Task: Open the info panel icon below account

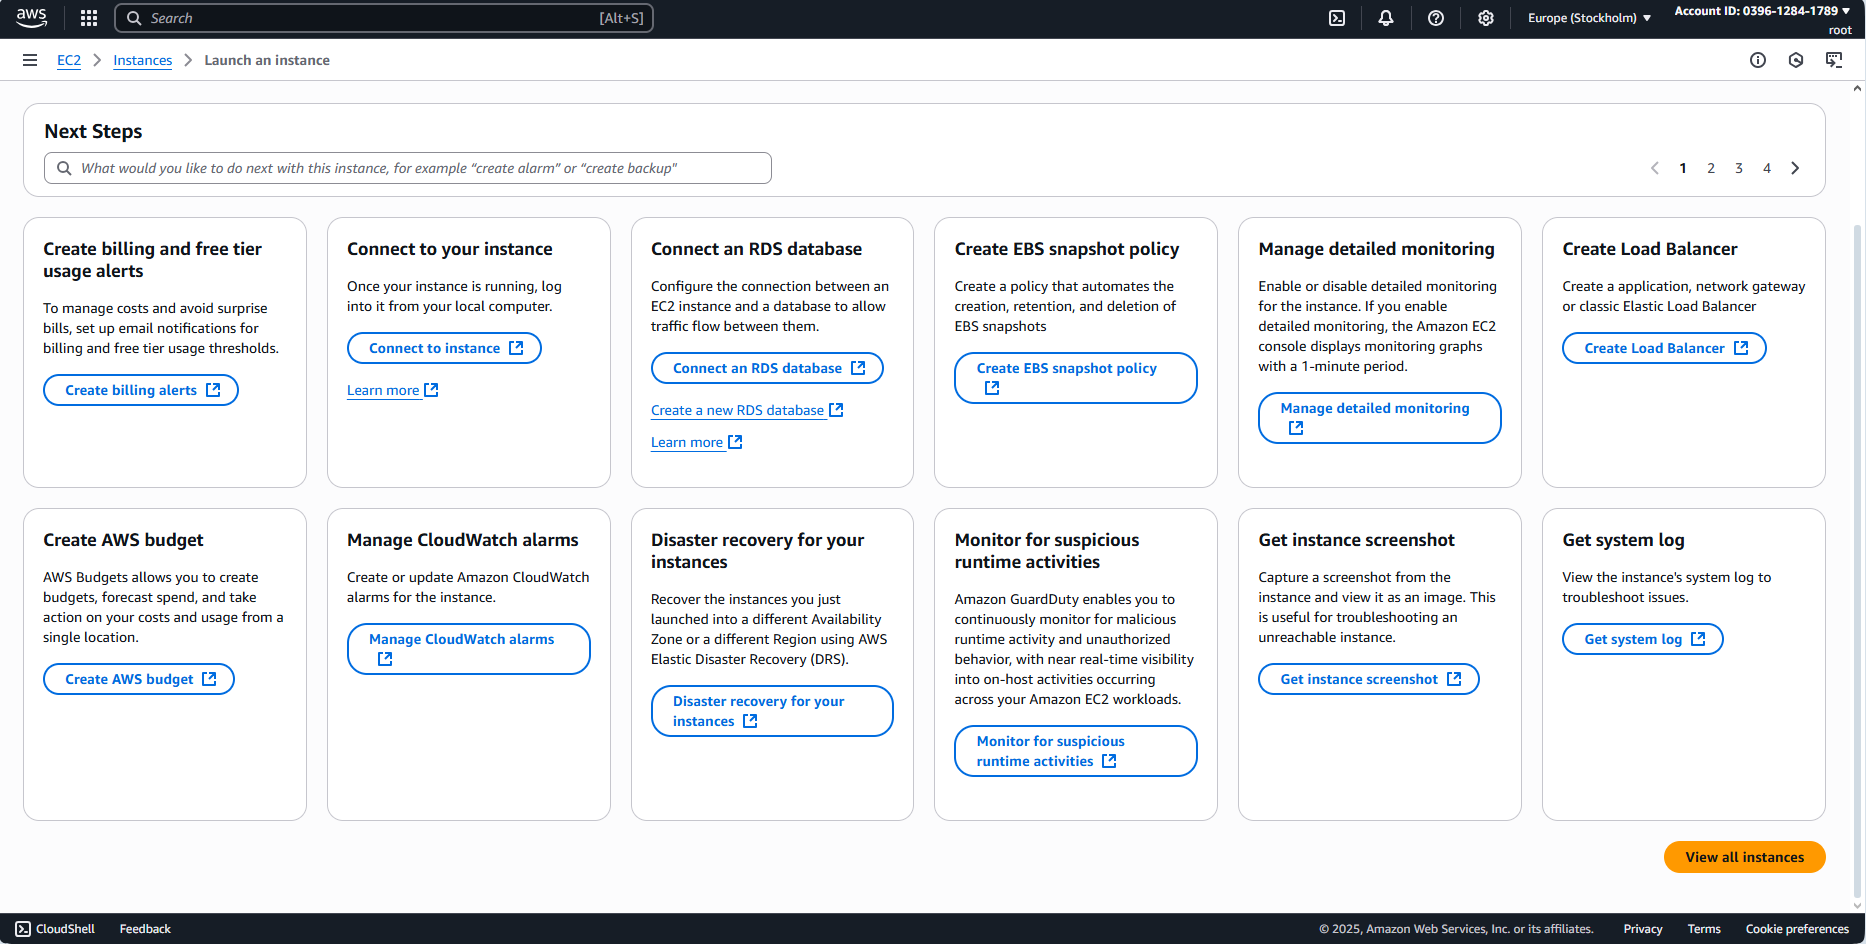Action: point(1758,60)
